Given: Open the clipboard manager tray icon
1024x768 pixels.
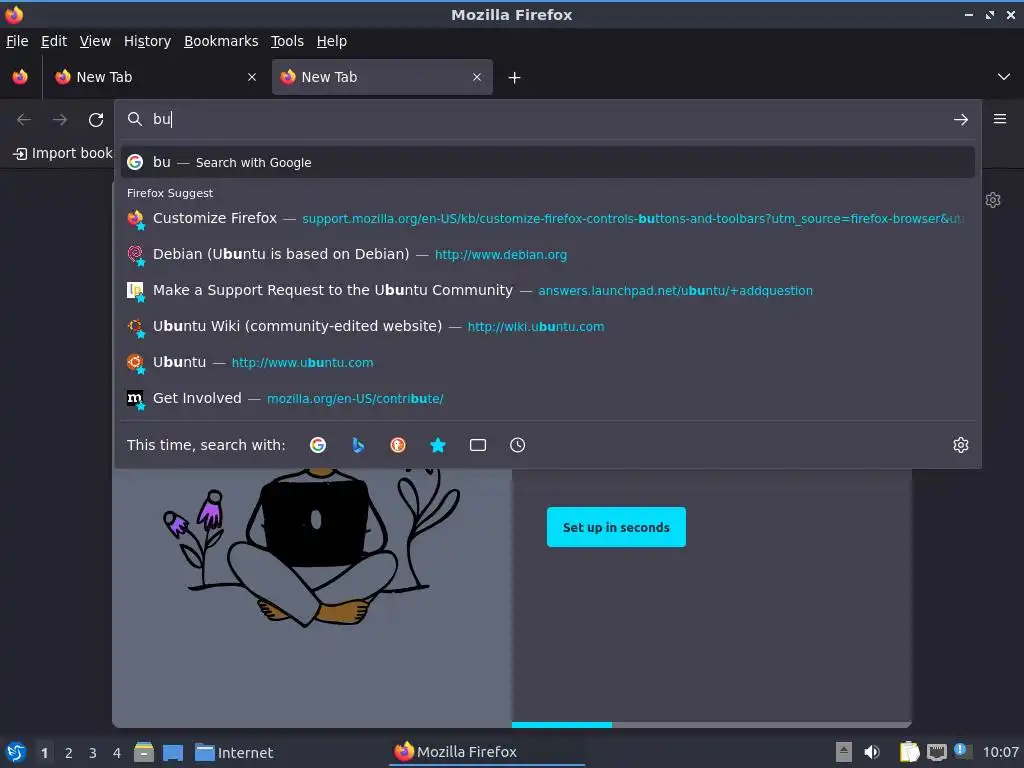Looking at the screenshot, I should click(x=910, y=752).
